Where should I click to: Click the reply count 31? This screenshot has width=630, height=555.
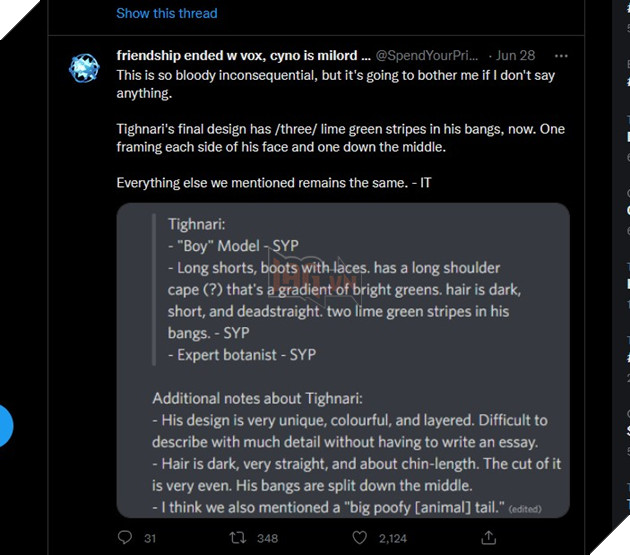(x=150, y=539)
